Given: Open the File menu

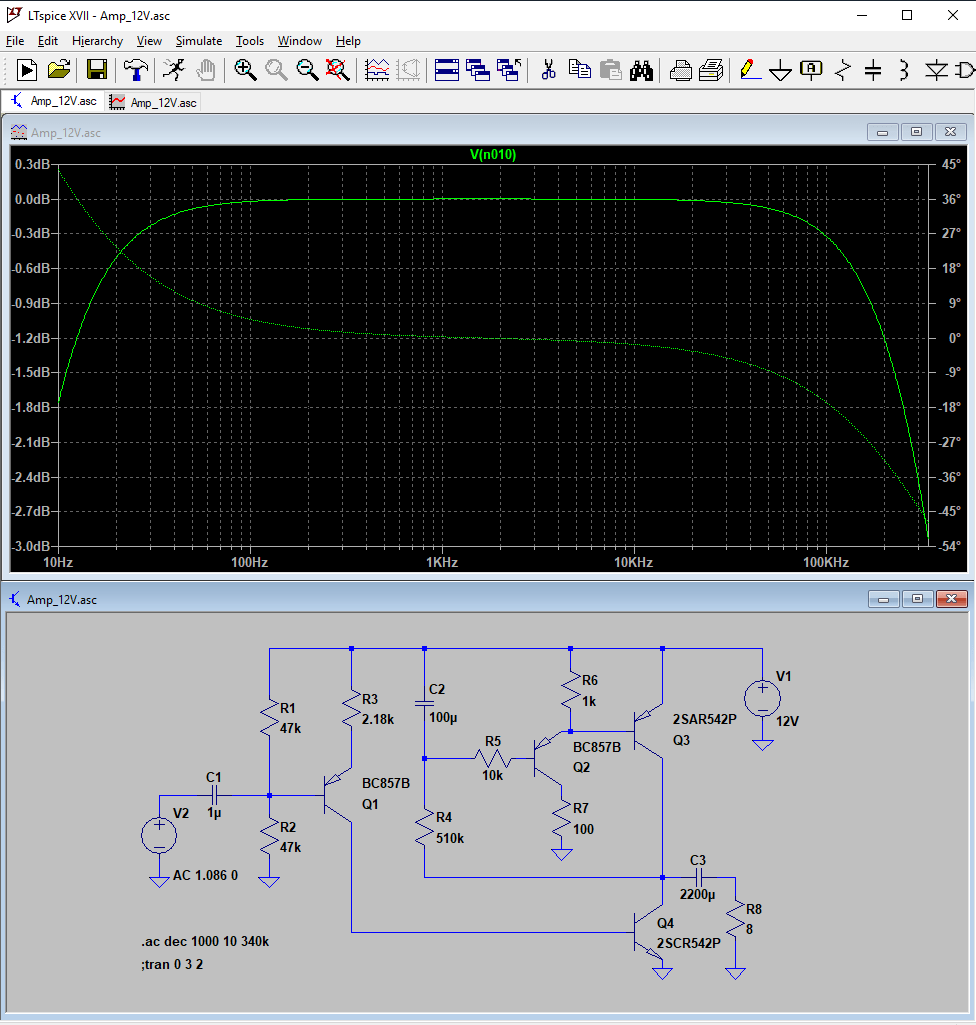Looking at the screenshot, I should (x=15, y=41).
